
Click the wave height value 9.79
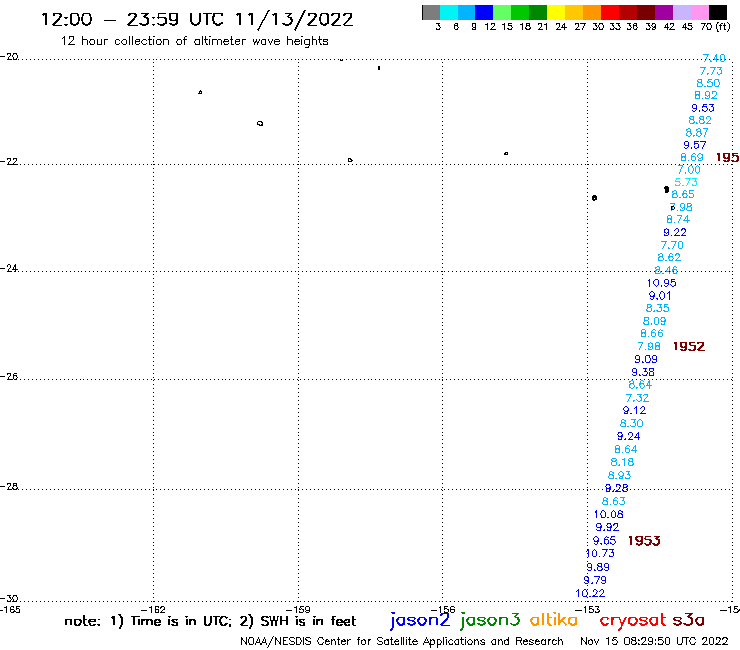pos(595,580)
